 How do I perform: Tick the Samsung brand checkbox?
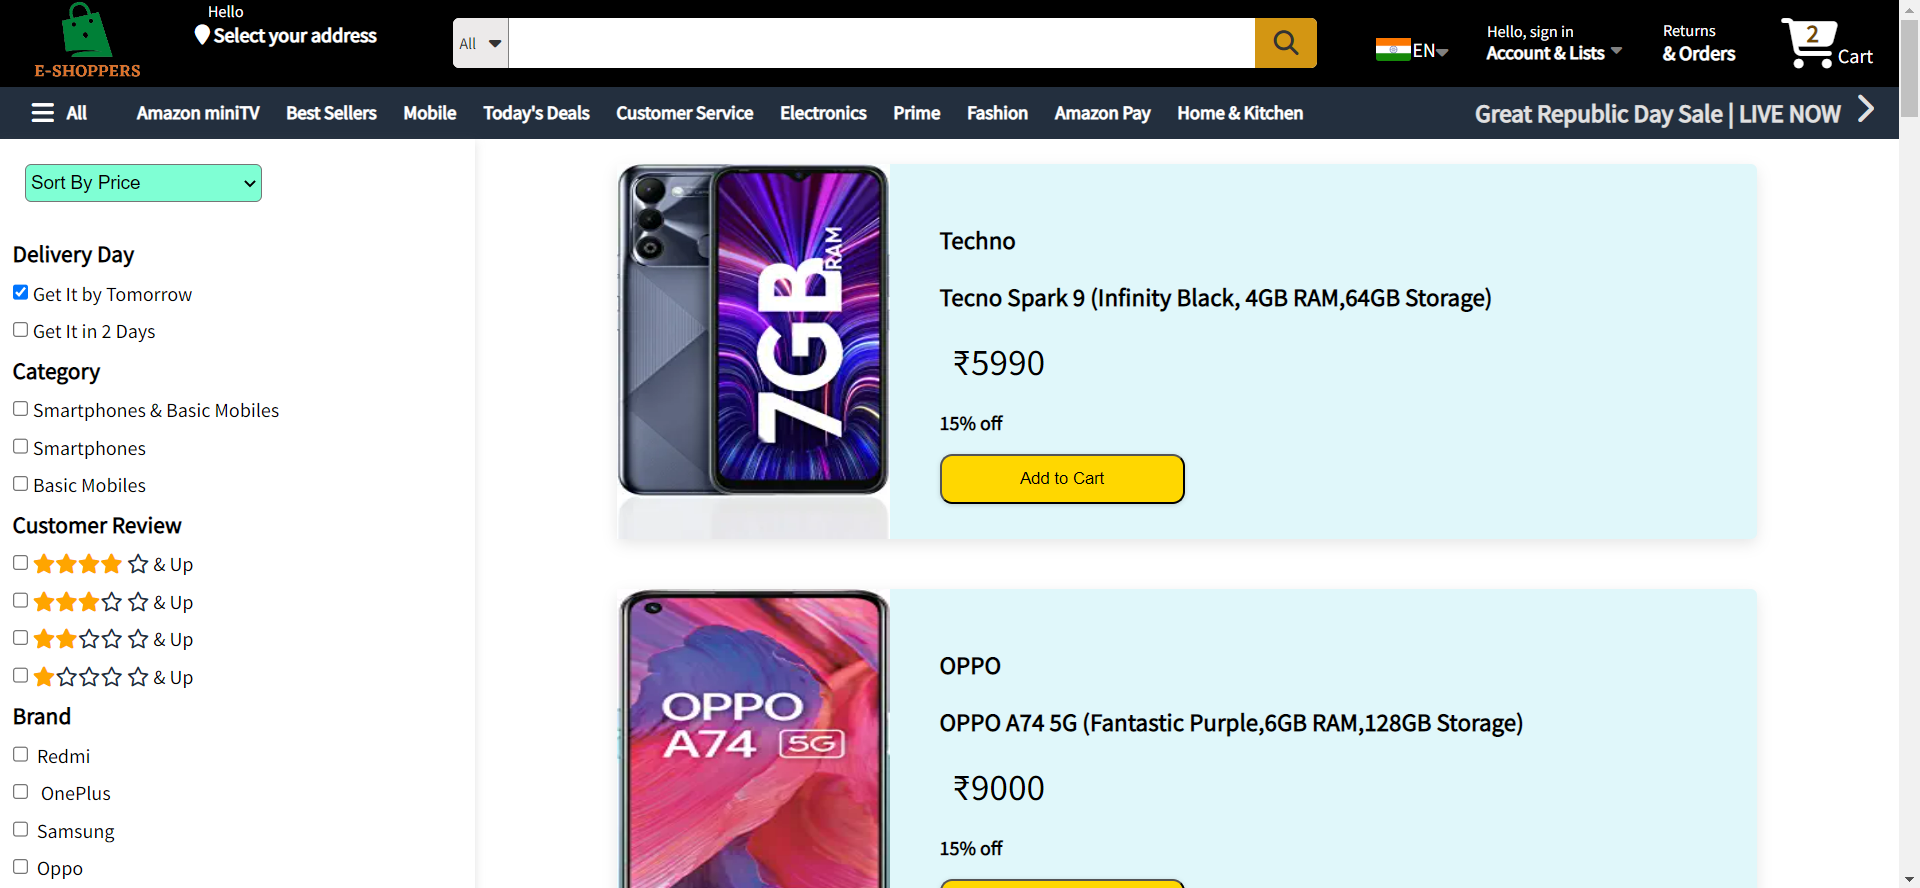21,830
